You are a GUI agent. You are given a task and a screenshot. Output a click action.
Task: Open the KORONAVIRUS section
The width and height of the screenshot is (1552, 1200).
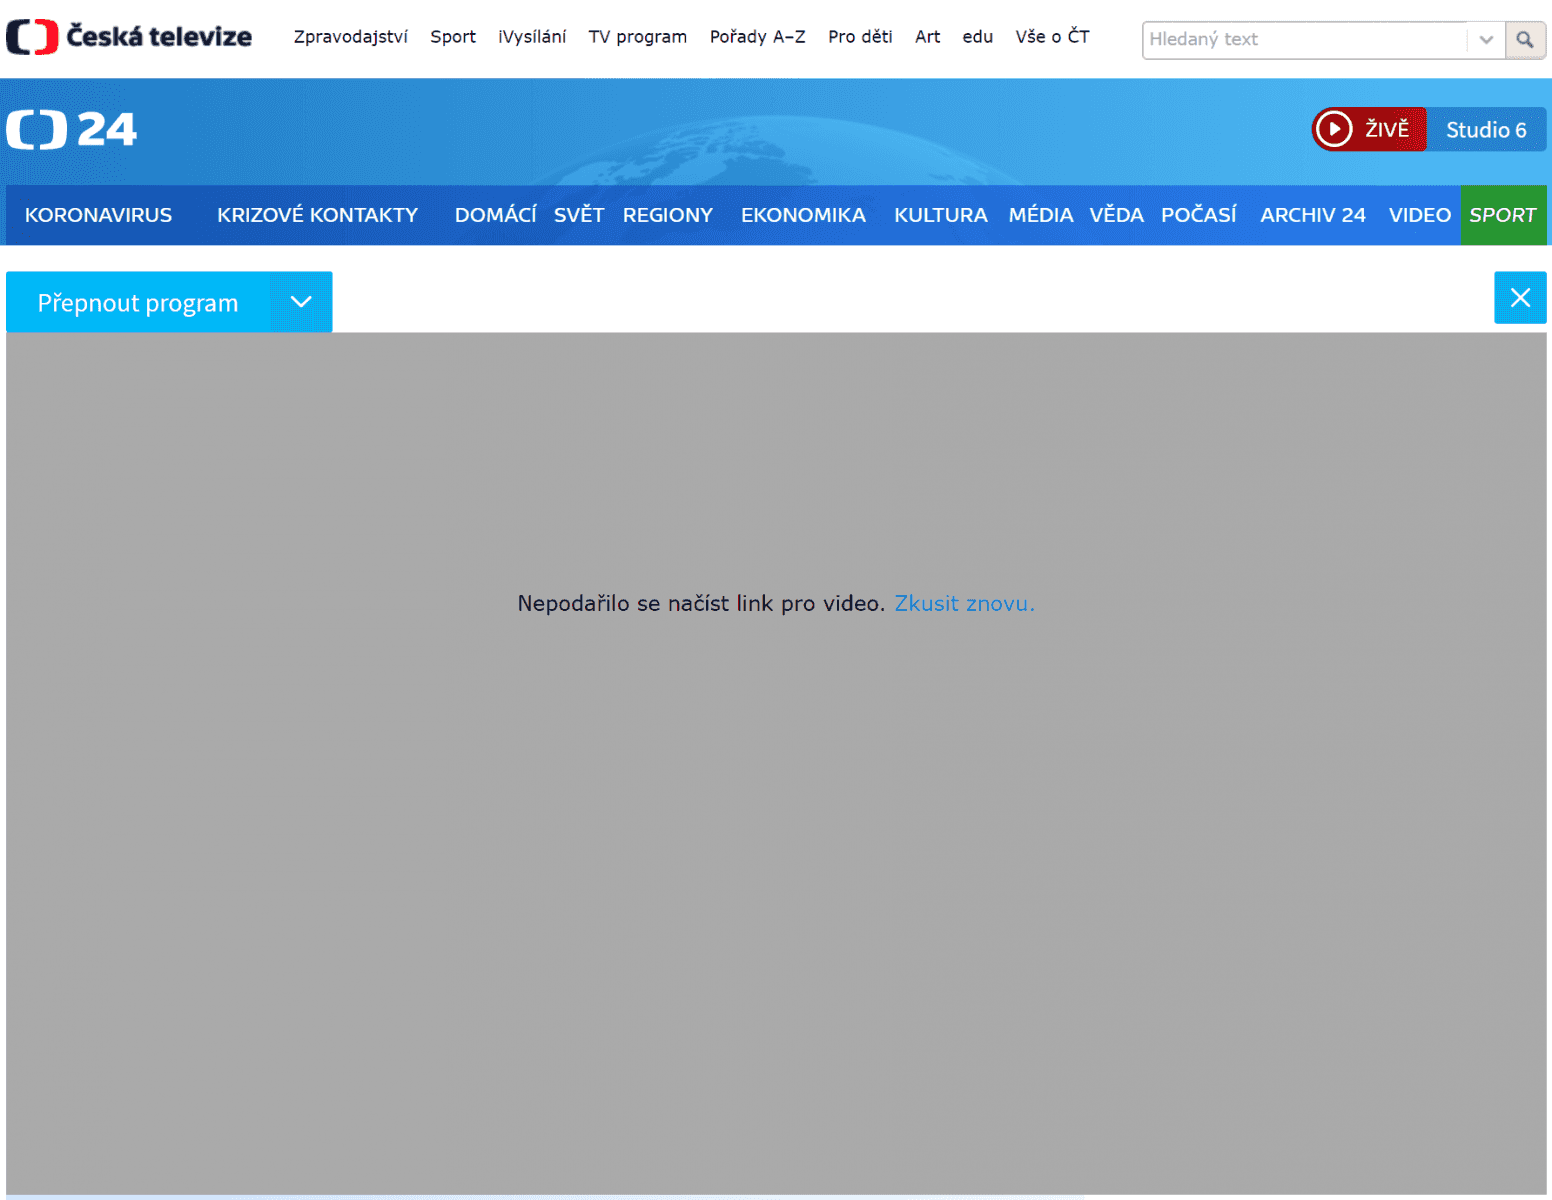pyautogui.click(x=98, y=215)
